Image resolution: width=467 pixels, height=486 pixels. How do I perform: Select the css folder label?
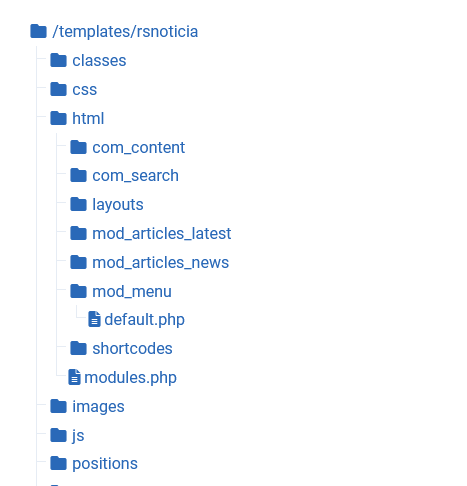[x=85, y=89]
